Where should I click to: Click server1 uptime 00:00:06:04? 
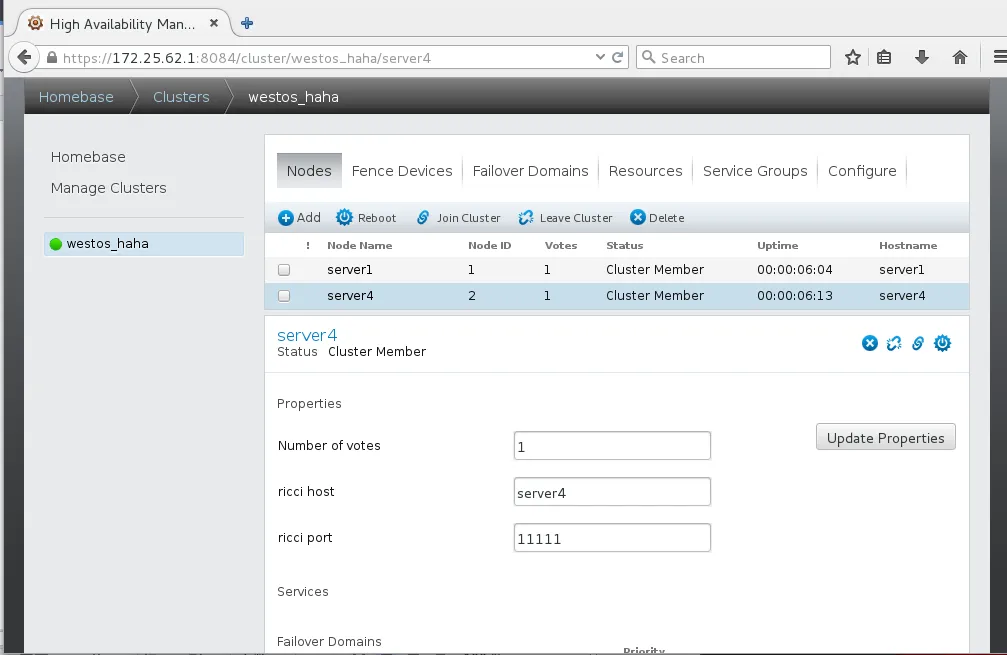click(x=794, y=270)
